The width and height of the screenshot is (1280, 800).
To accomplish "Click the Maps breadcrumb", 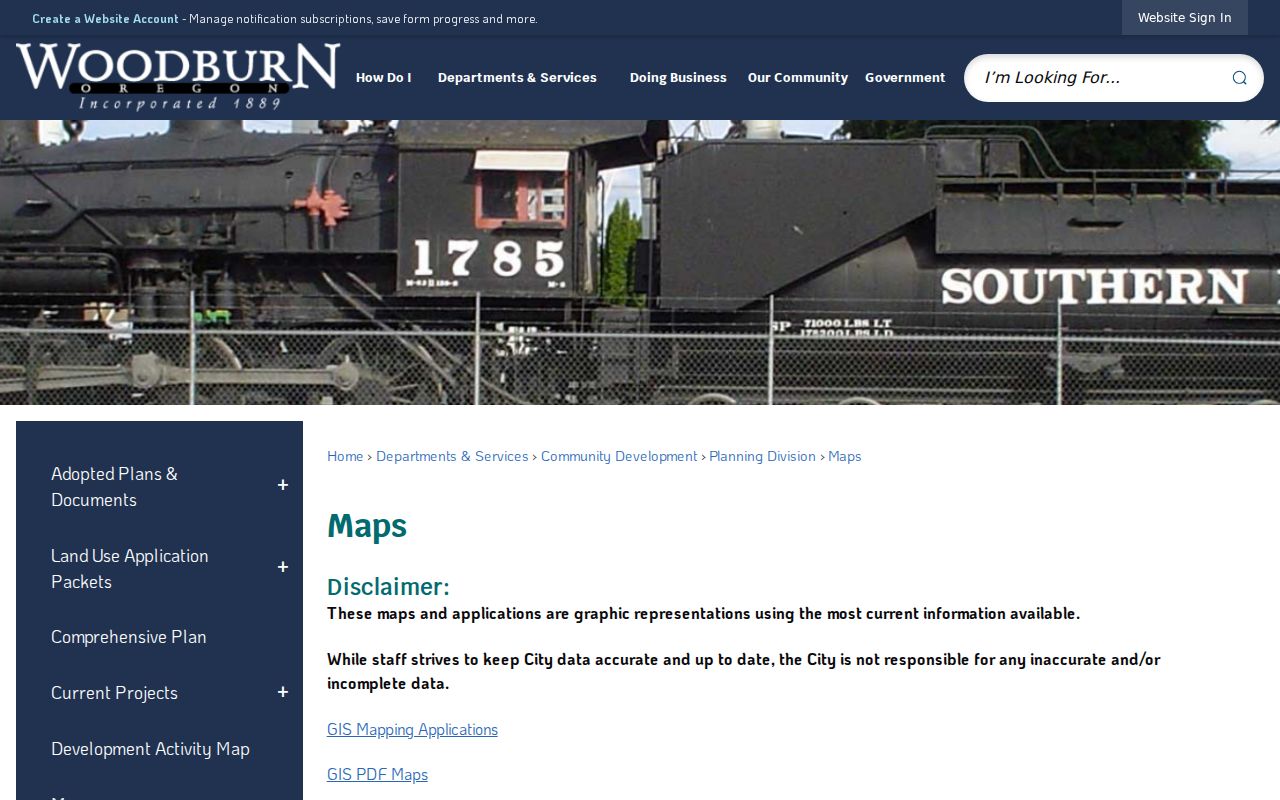I will 845,456.
